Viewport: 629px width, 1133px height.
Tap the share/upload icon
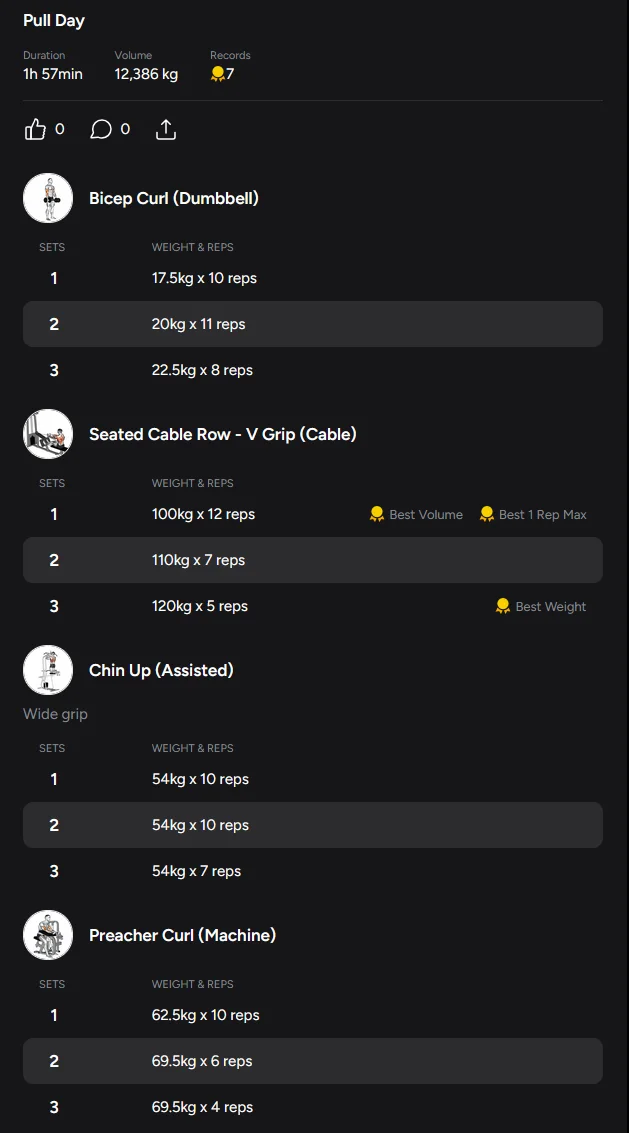click(x=166, y=129)
